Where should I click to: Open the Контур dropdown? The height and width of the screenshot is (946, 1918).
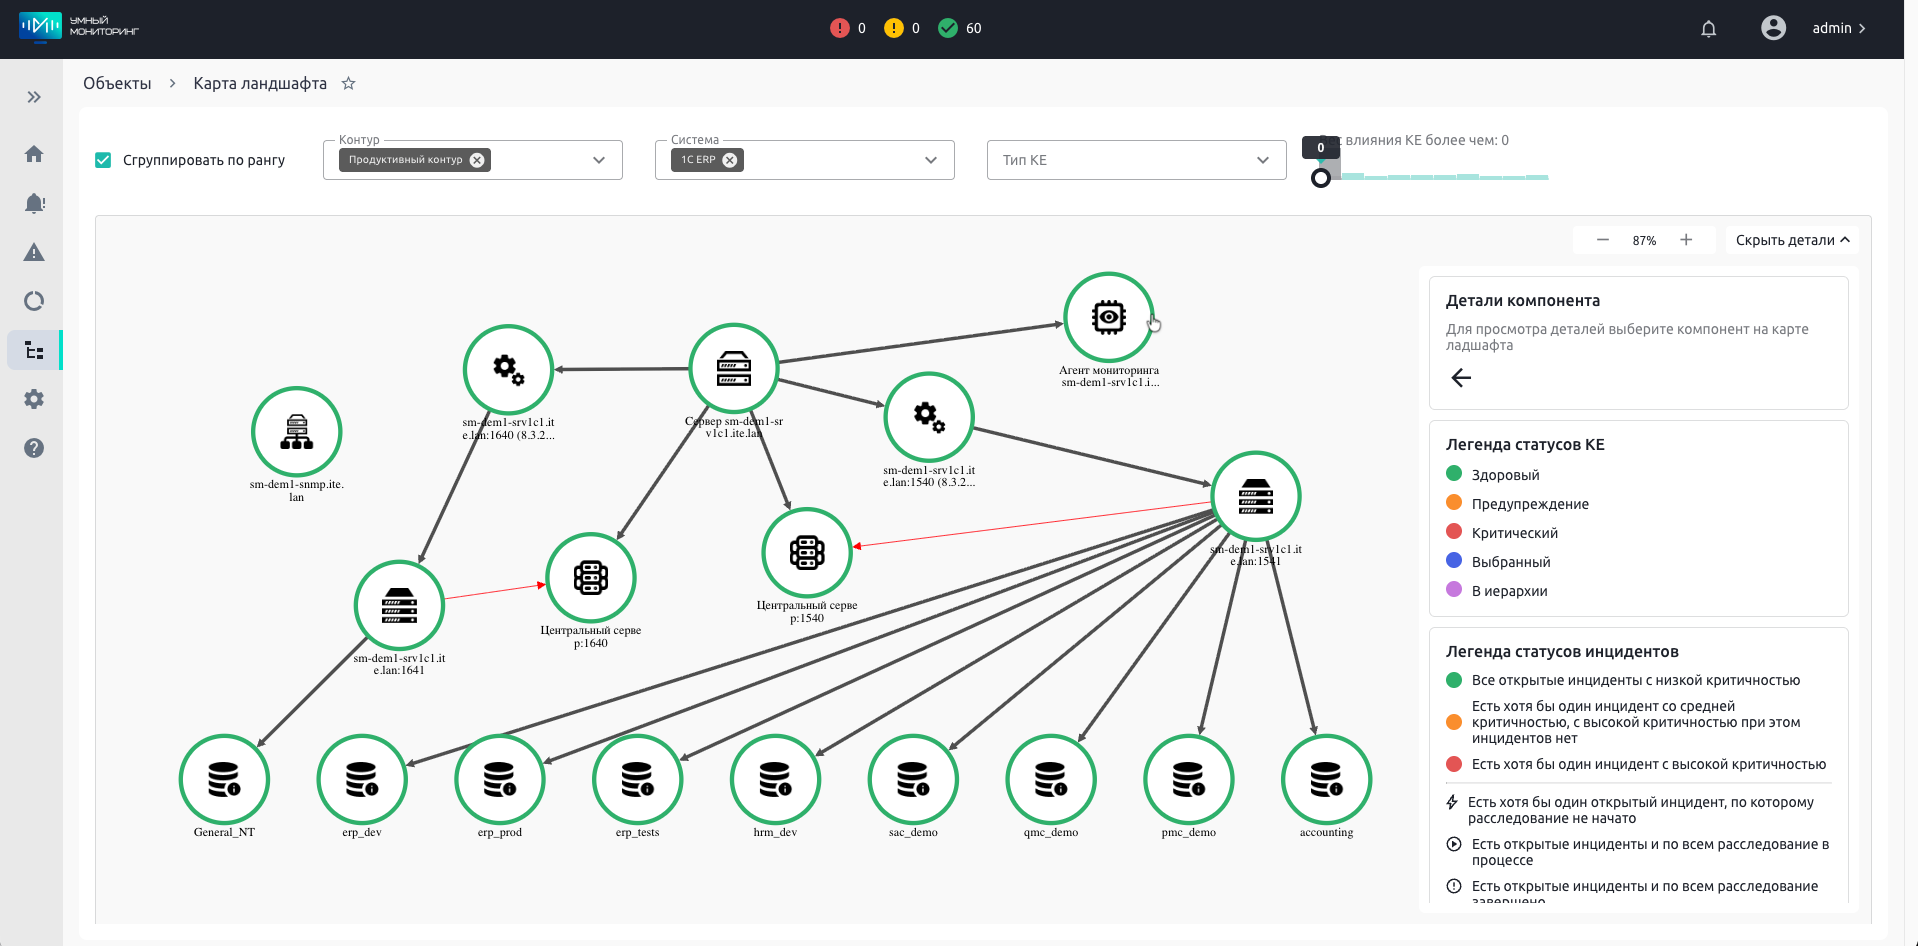598,160
